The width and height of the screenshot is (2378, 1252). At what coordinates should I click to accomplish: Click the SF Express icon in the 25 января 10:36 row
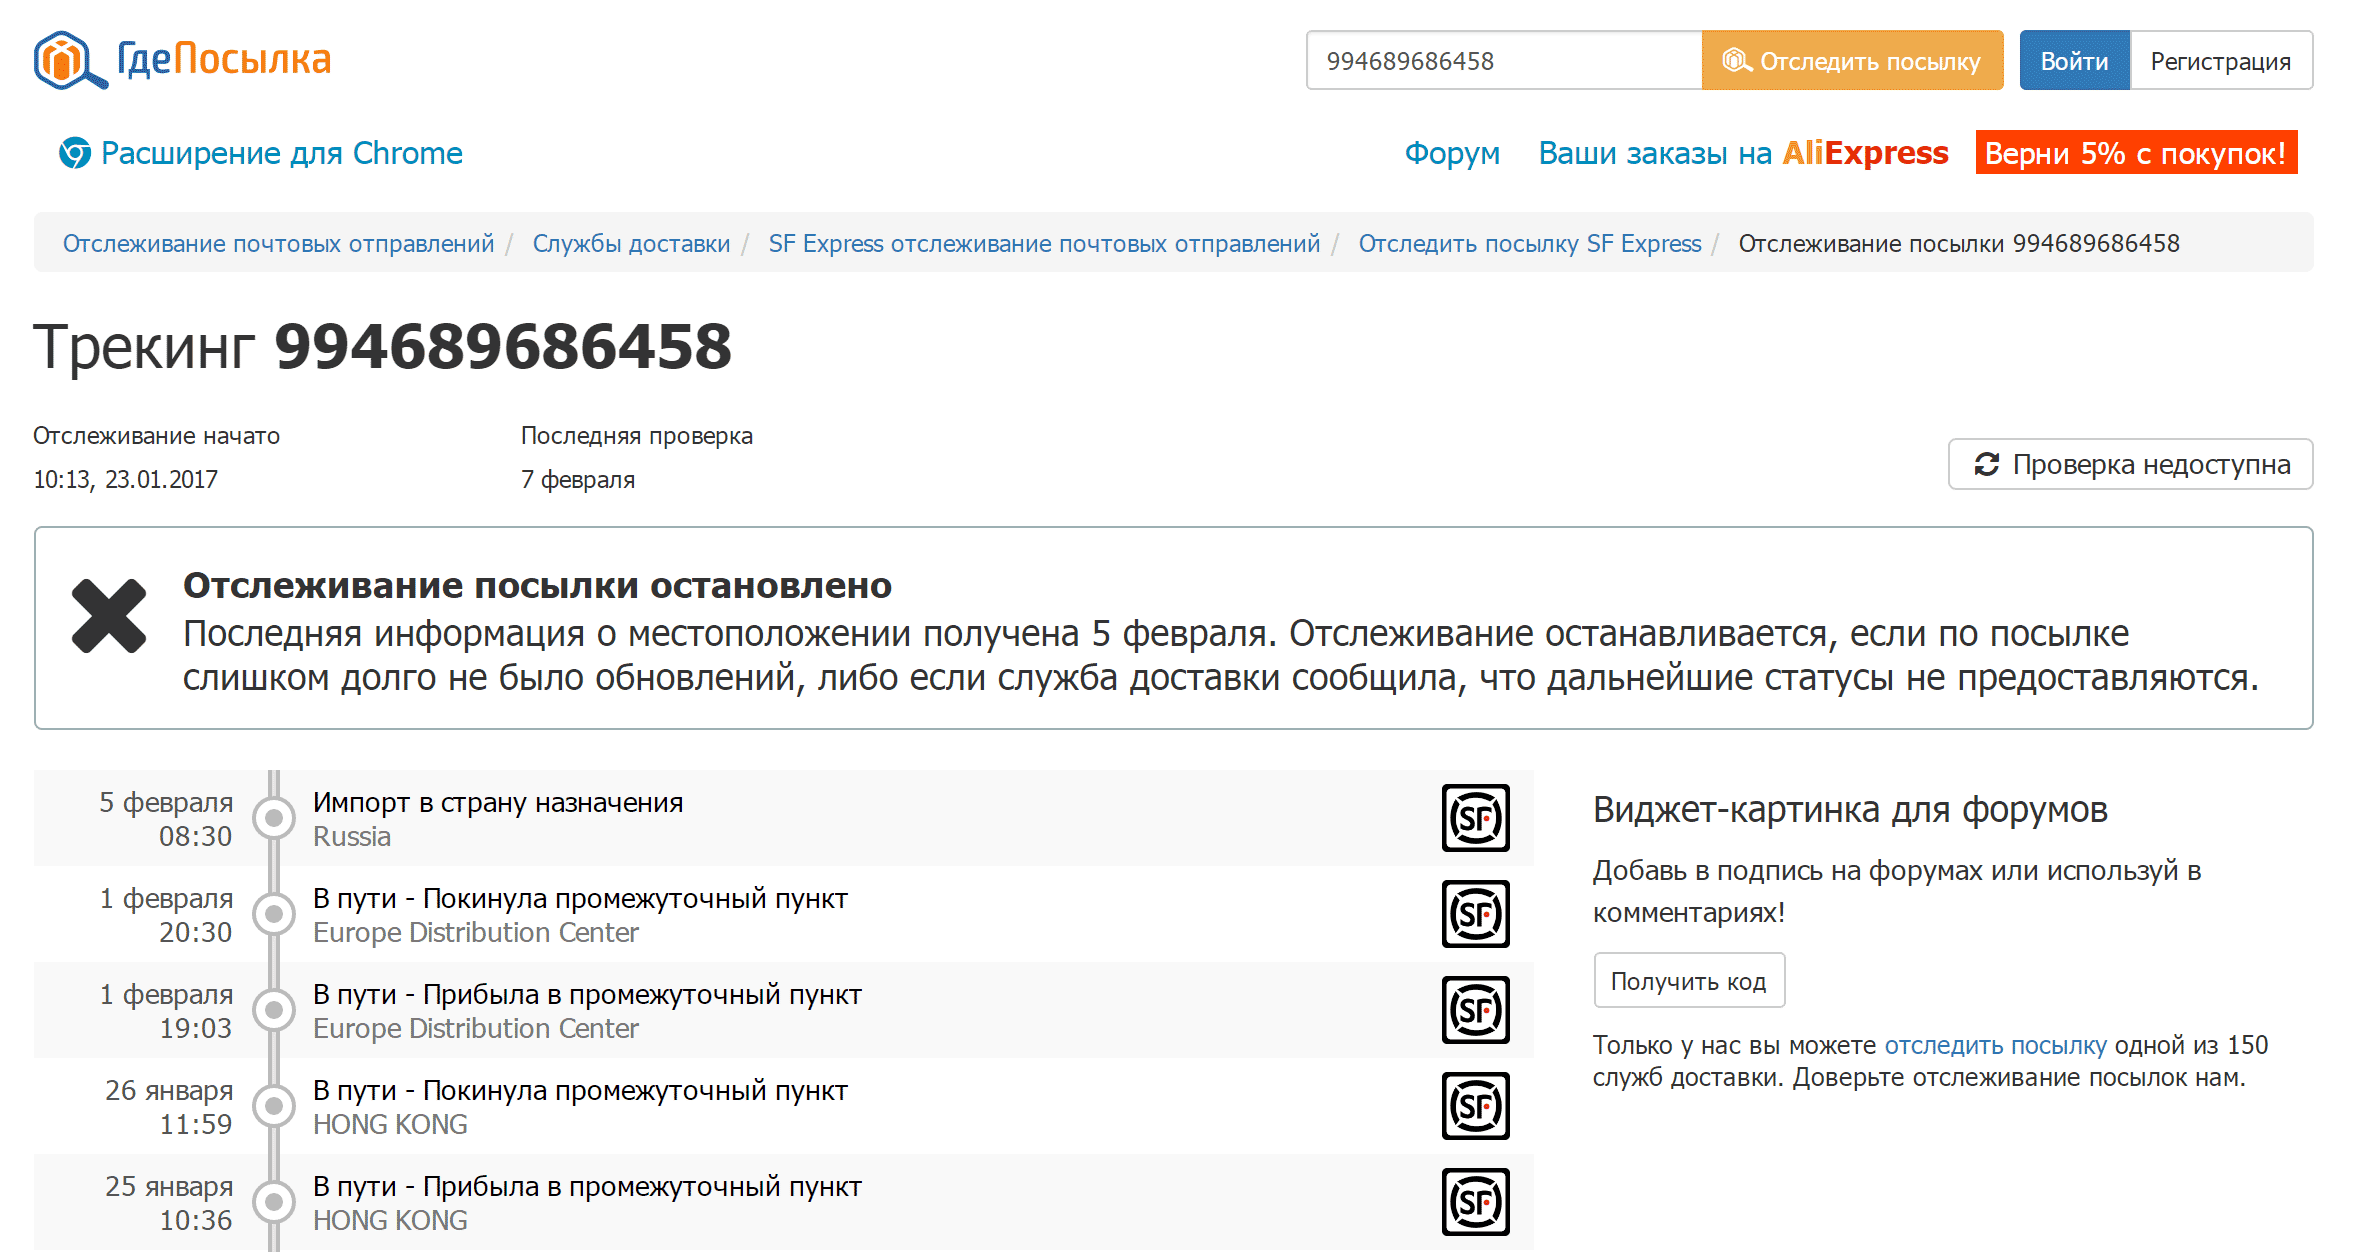1475,1202
